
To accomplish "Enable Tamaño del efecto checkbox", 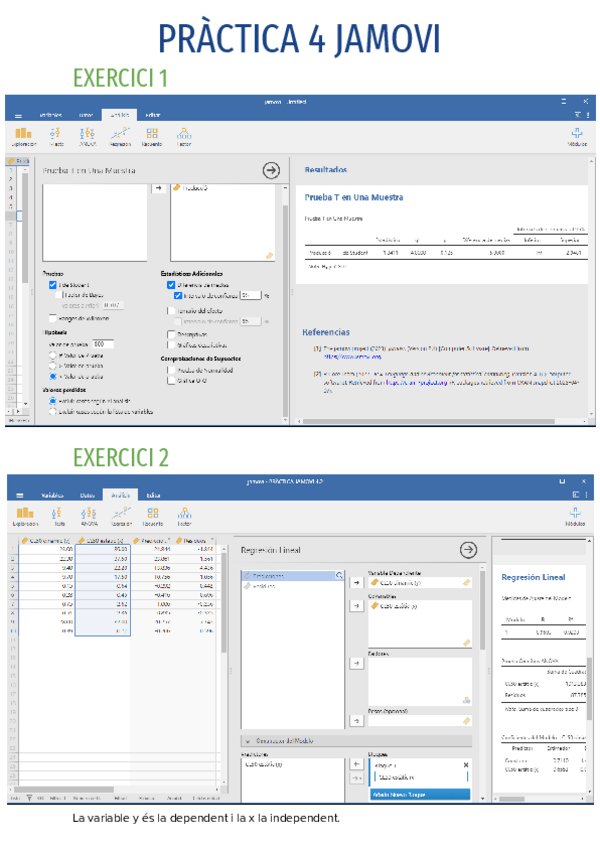I will point(171,310).
